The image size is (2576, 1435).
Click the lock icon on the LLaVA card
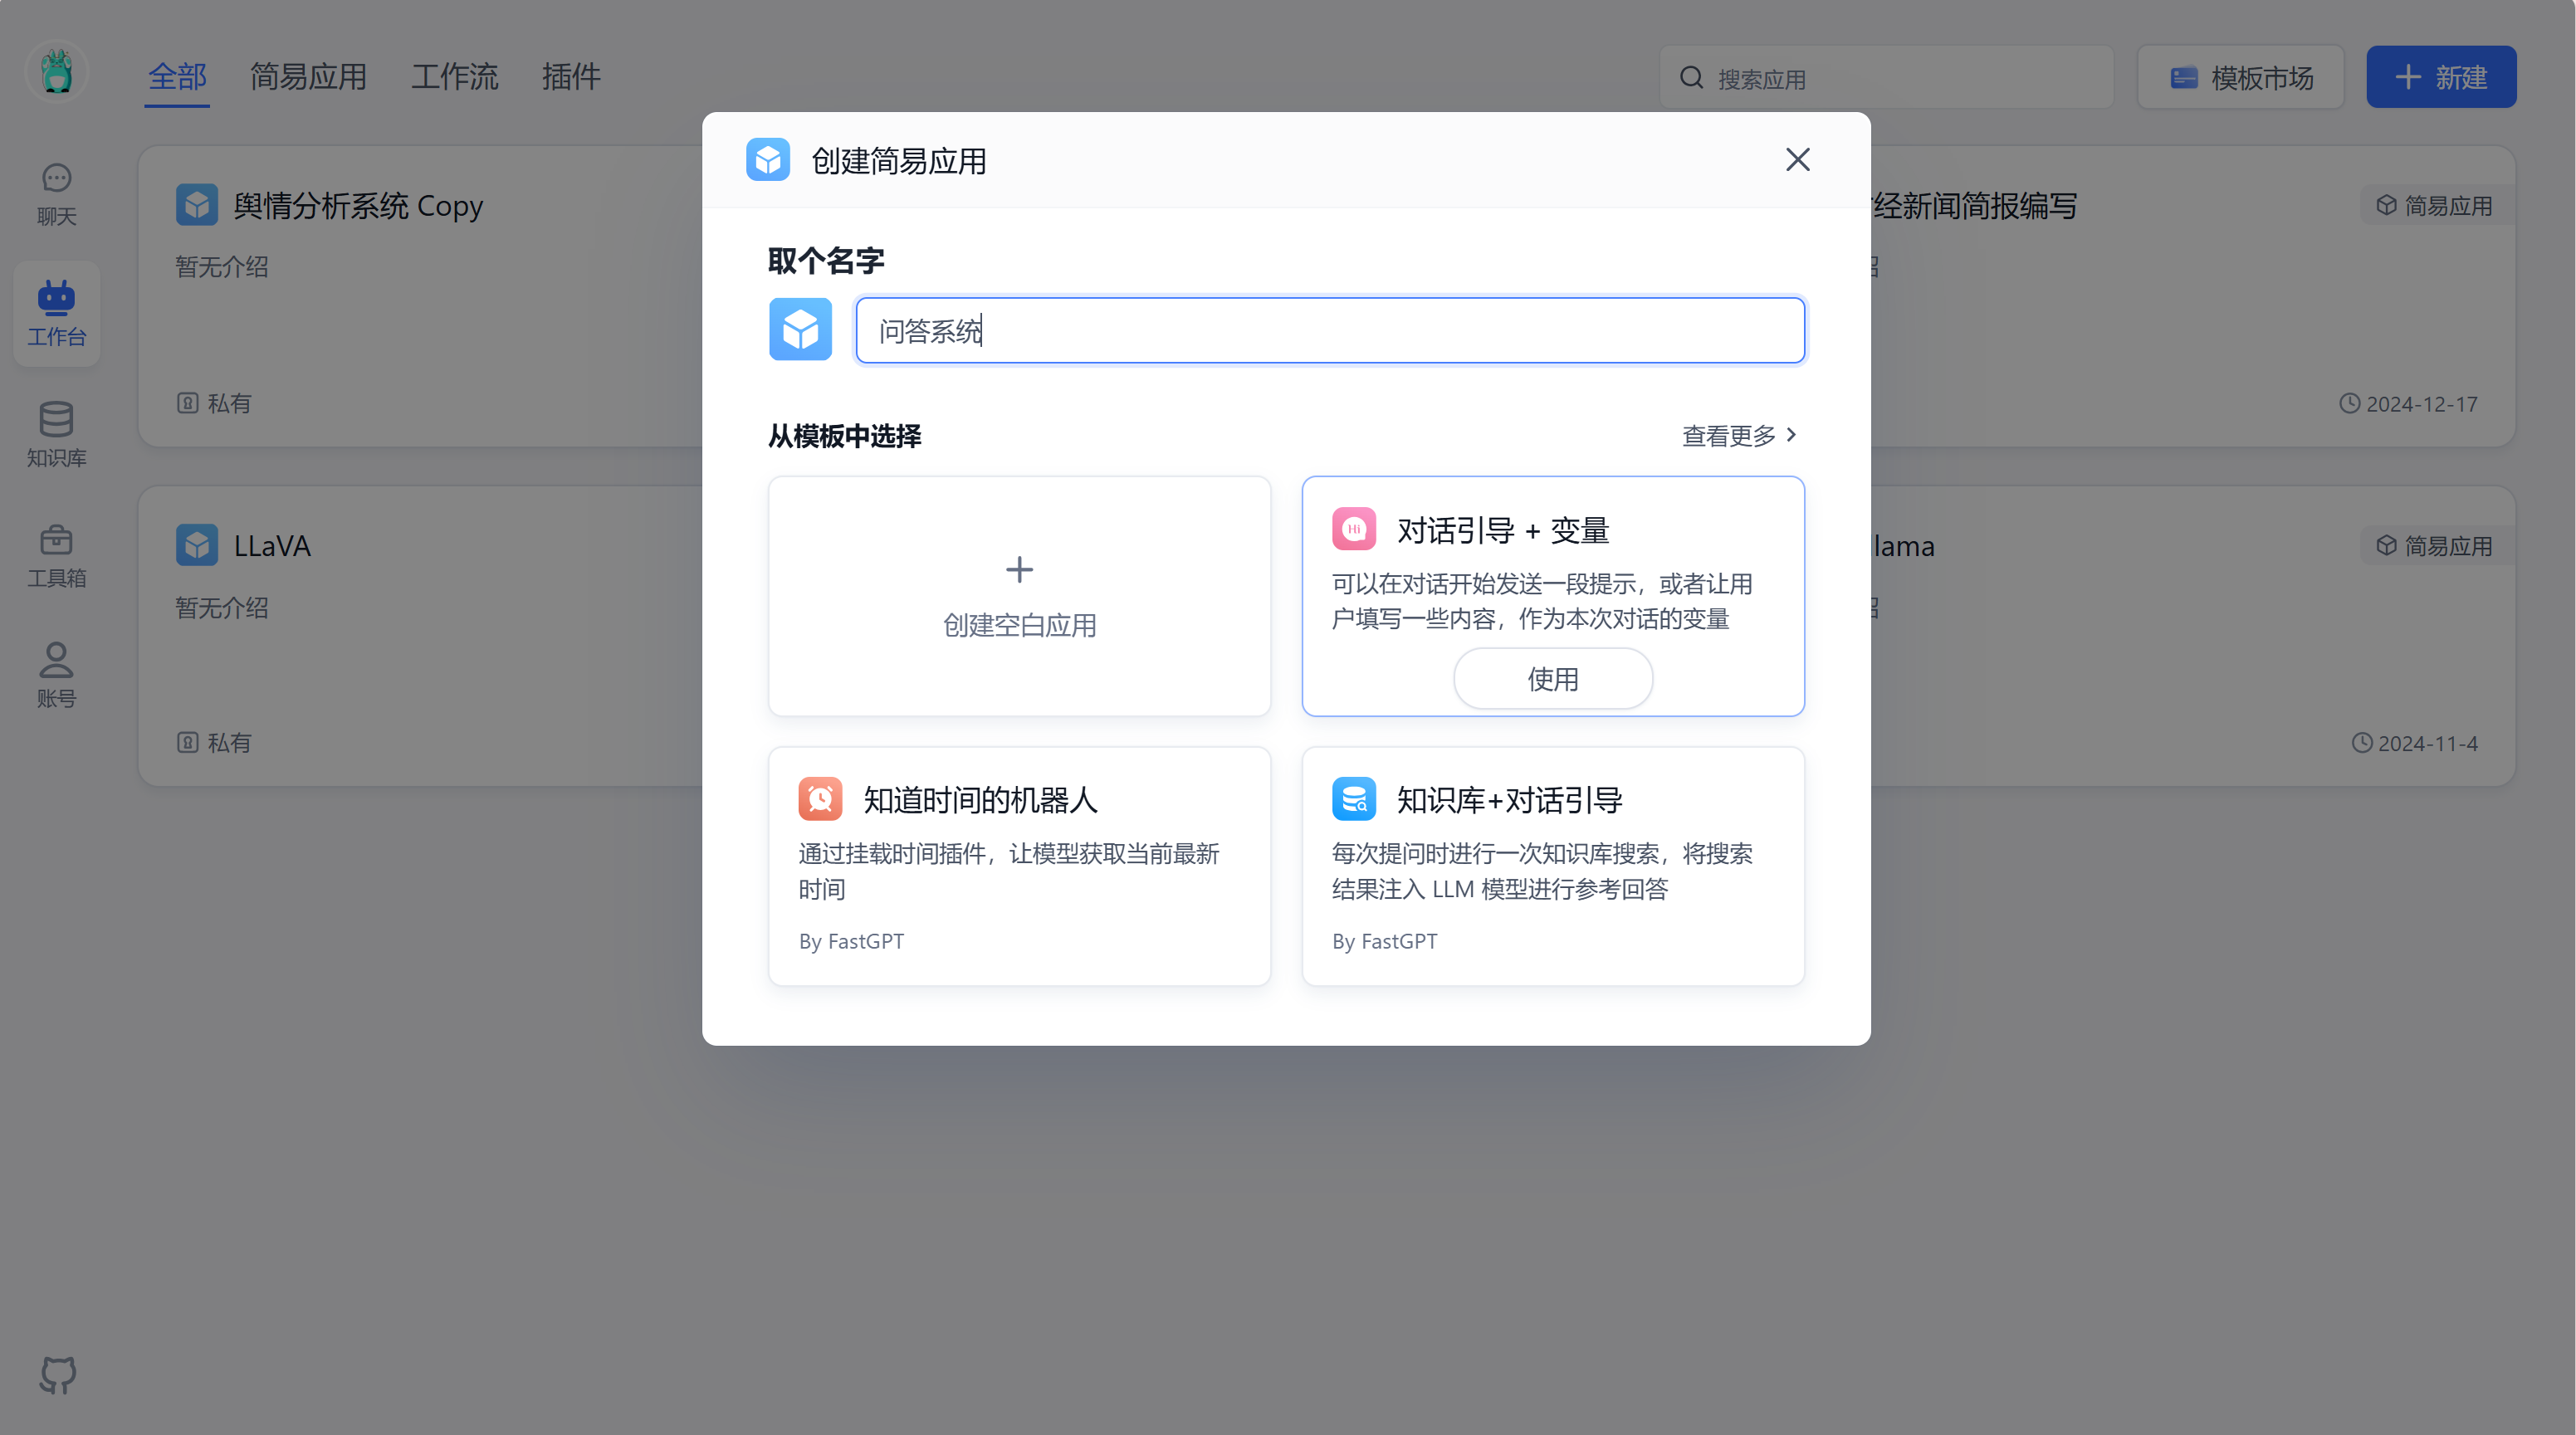tap(187, 743)
